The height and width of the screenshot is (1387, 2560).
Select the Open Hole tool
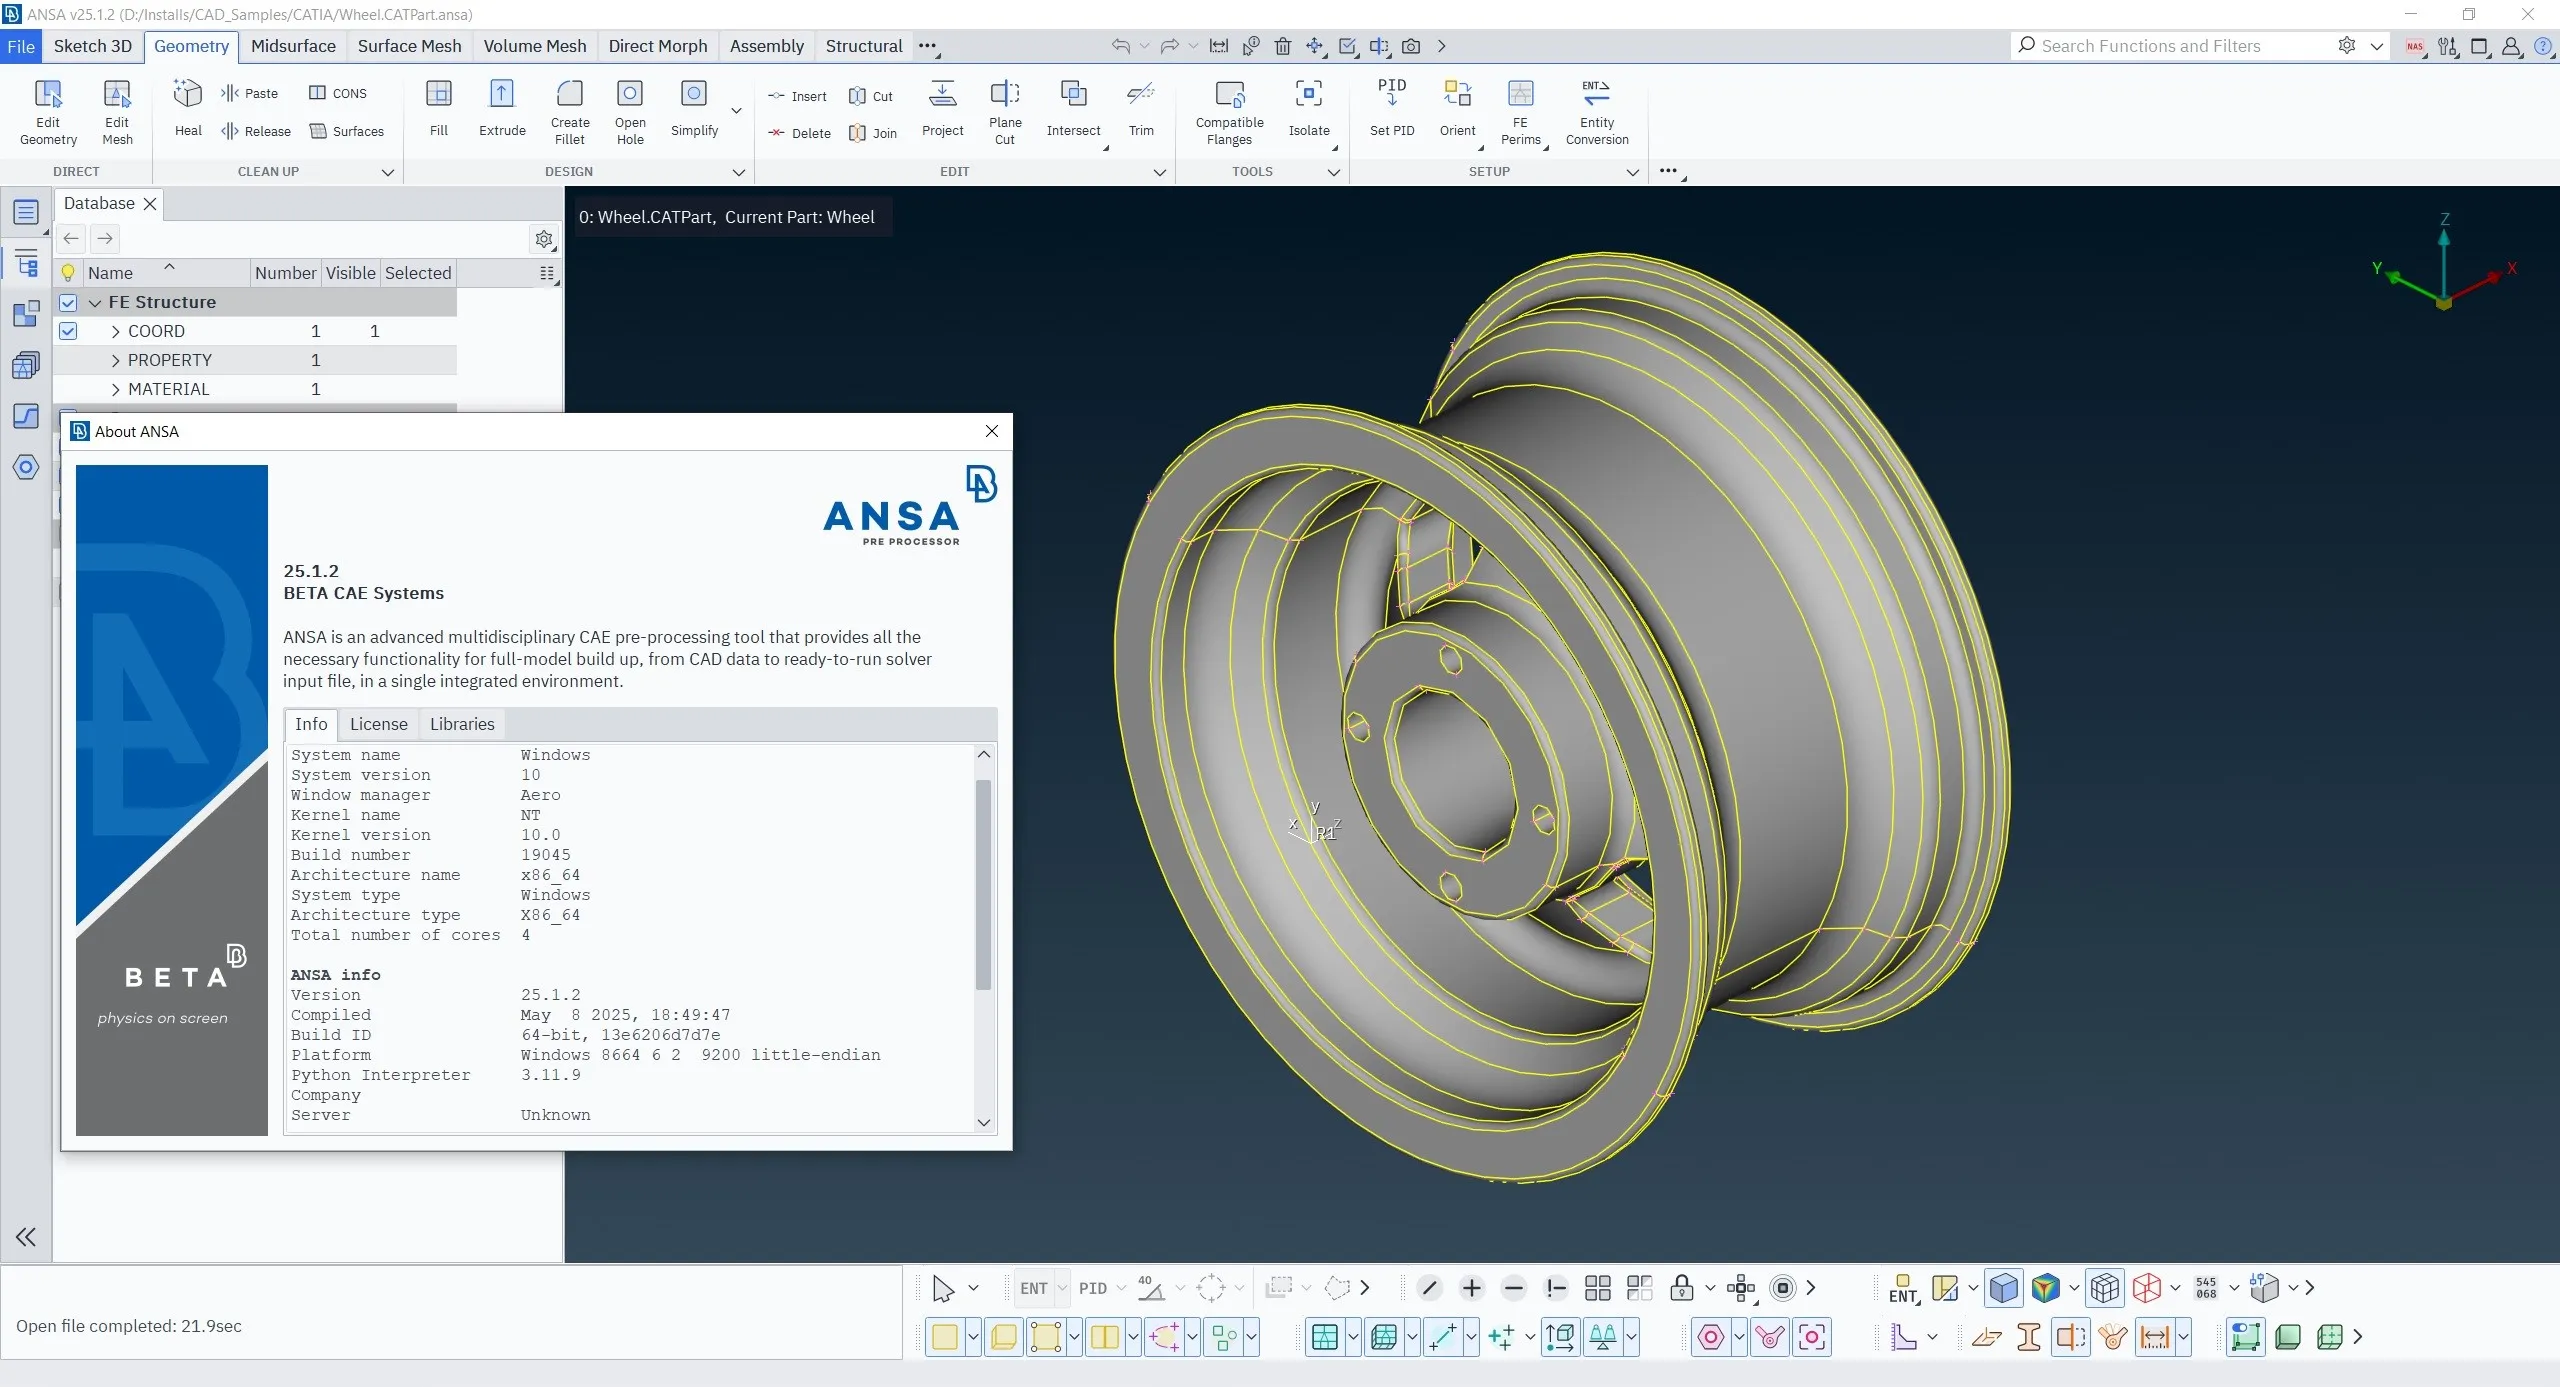pyautogui.click(x=630, y=112)
